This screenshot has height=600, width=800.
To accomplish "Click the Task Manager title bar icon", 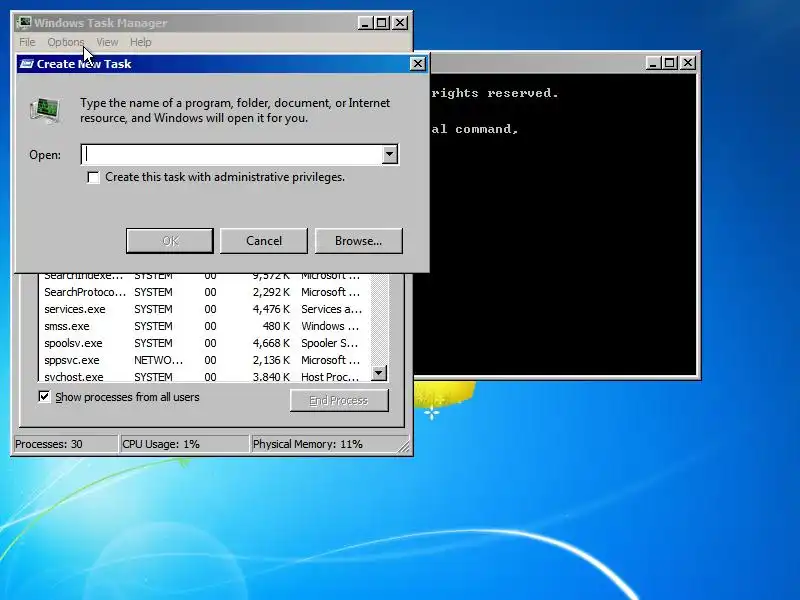I will 23,22.
